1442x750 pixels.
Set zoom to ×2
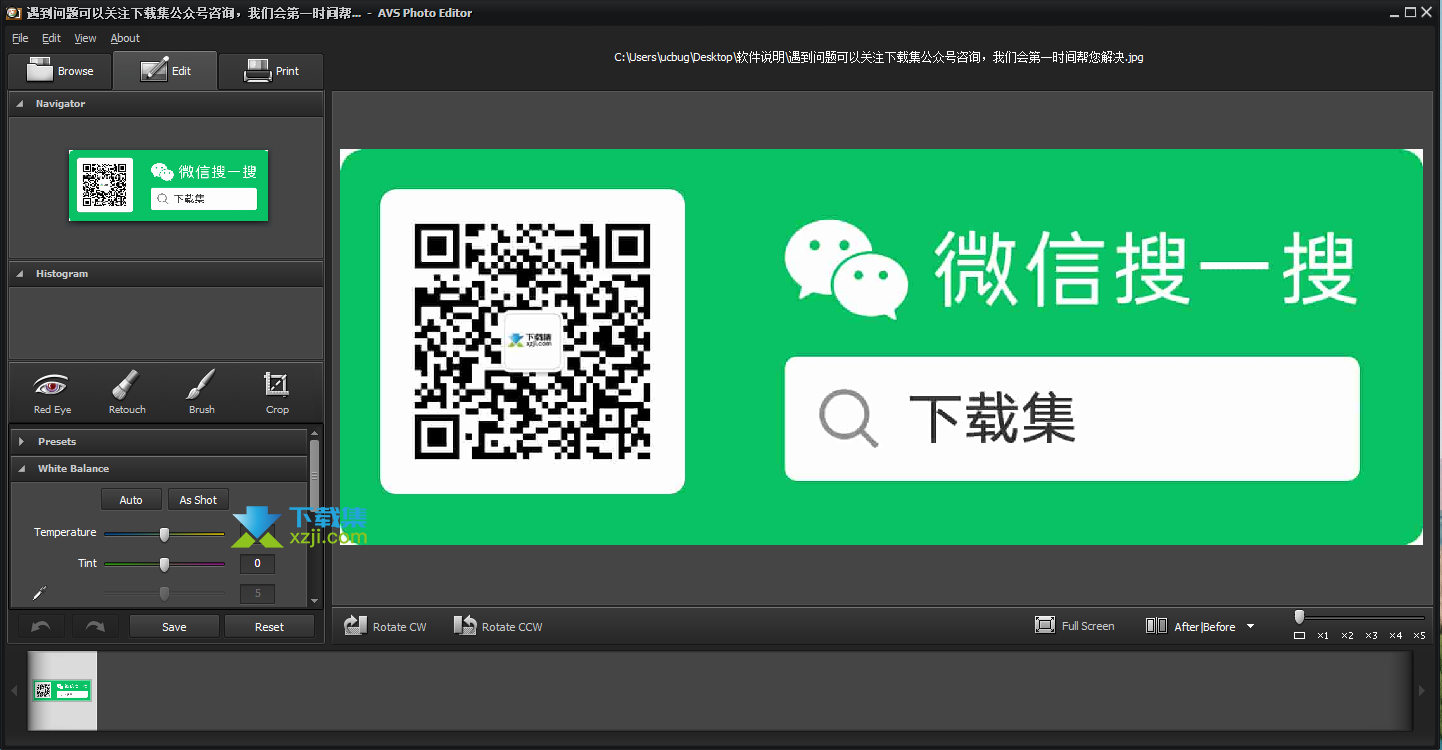coord(1347,635)
